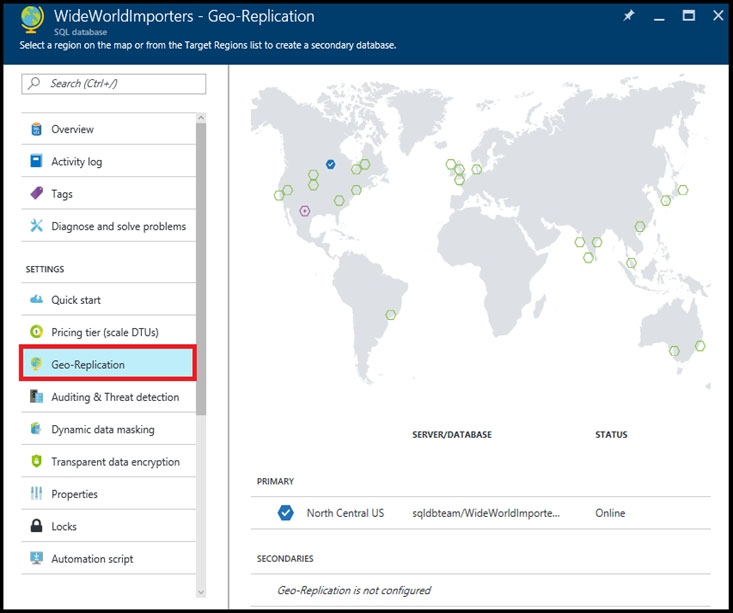Click 'Geo-Replication is not configured' text

[x=353, y=590]
